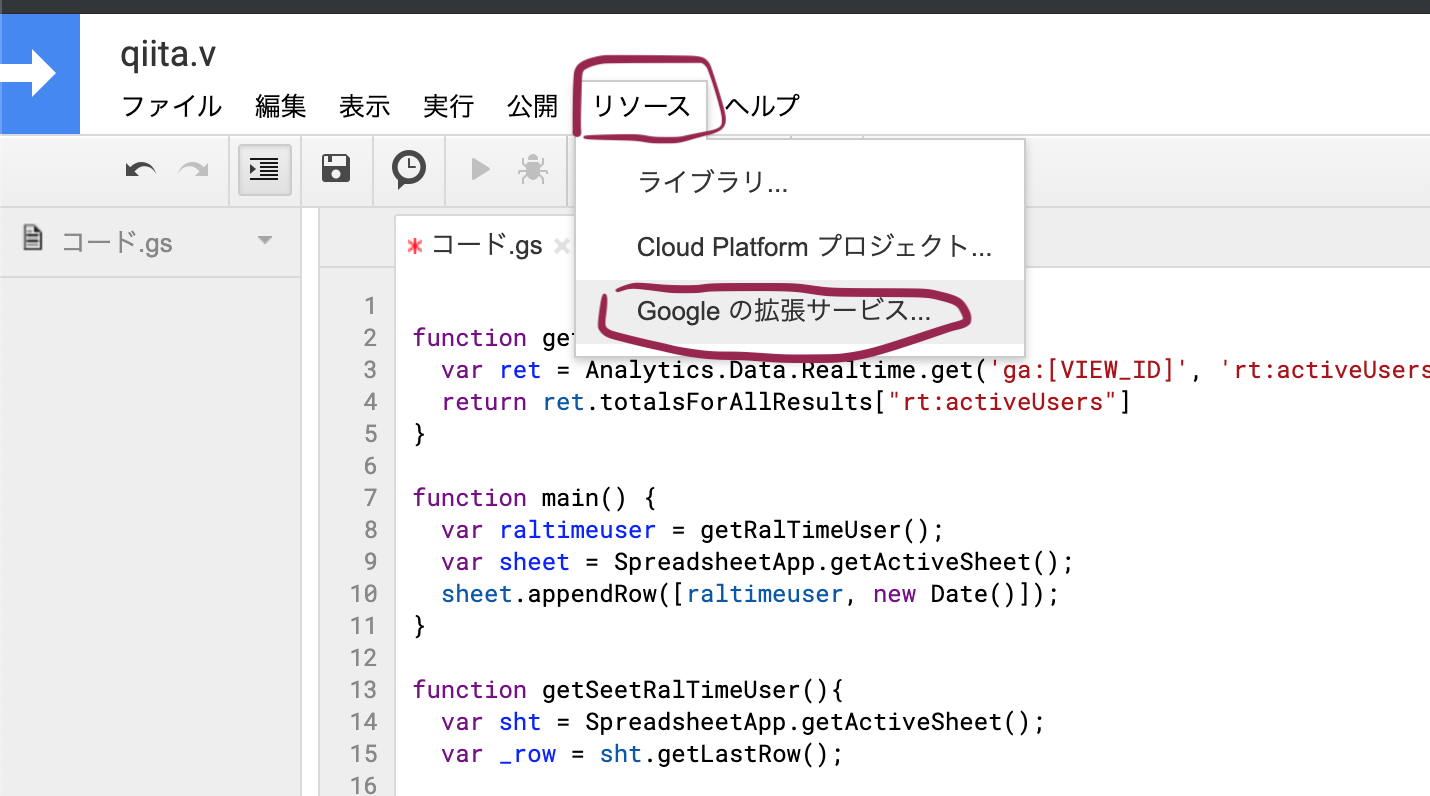Save the project with floppy disk icon
Screen dimensions: 1430x796
336,169
